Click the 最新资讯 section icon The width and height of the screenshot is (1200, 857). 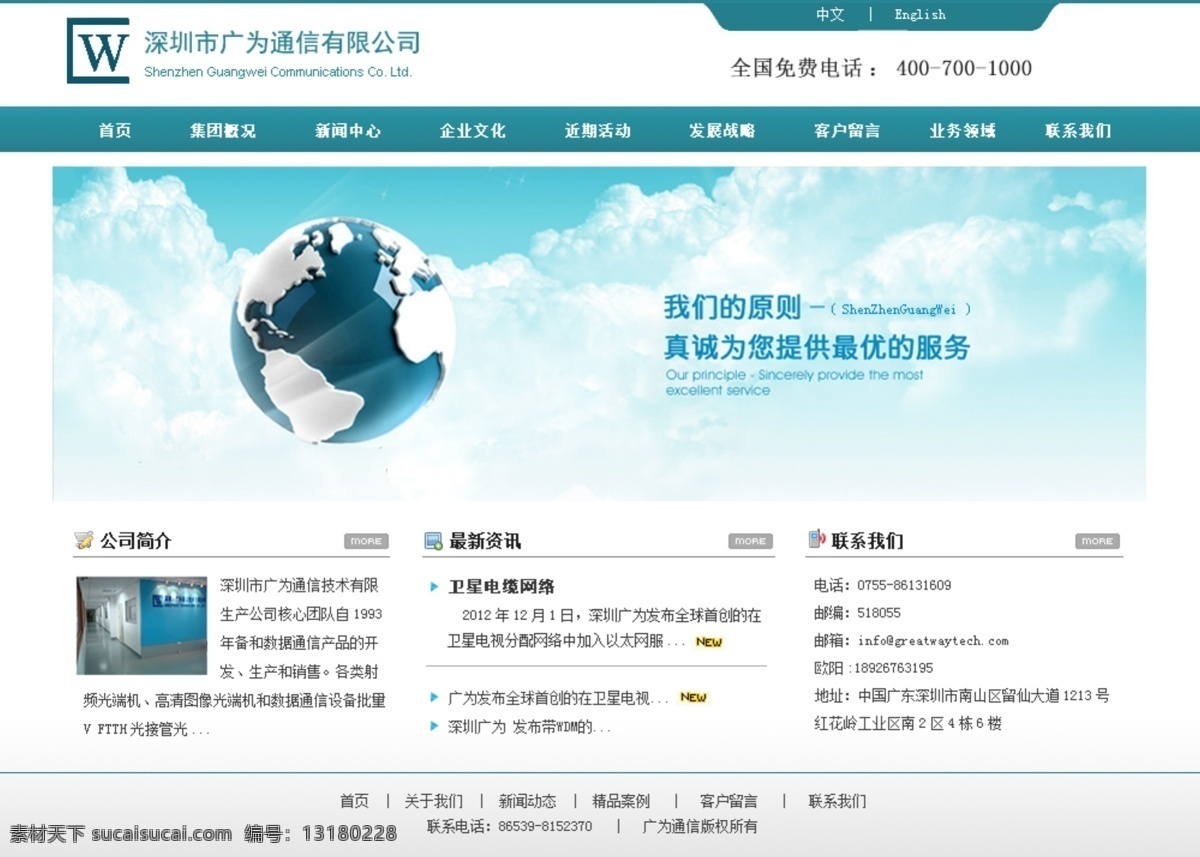pos(433,541)
